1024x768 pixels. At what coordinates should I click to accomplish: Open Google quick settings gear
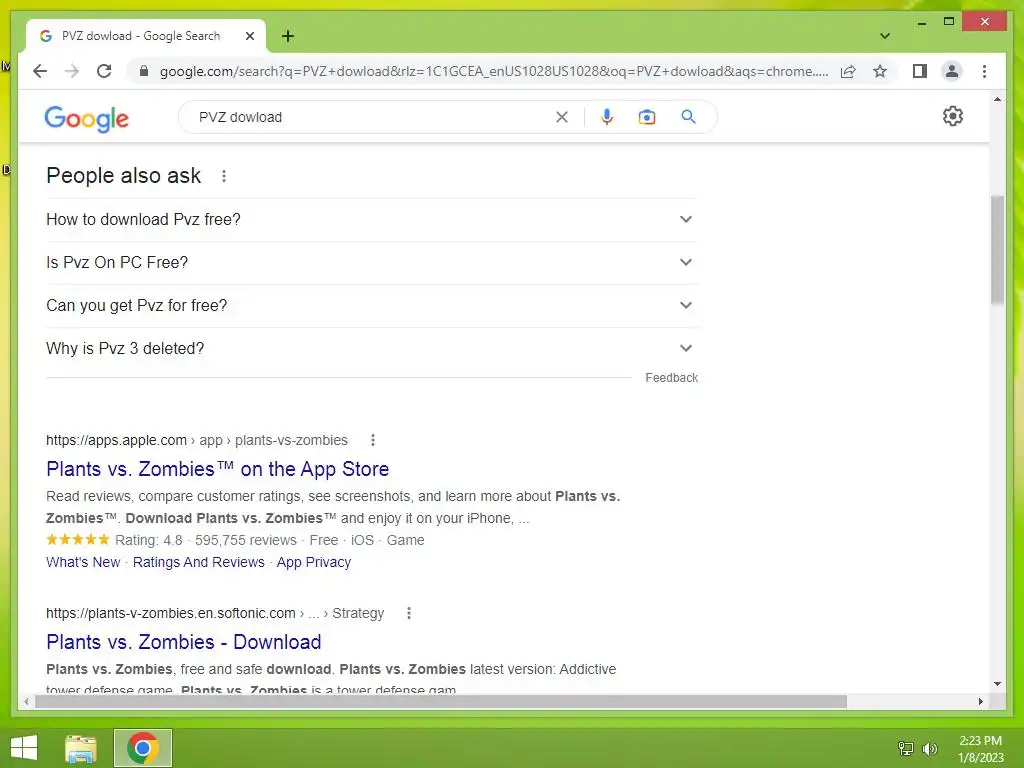(952, 116)
